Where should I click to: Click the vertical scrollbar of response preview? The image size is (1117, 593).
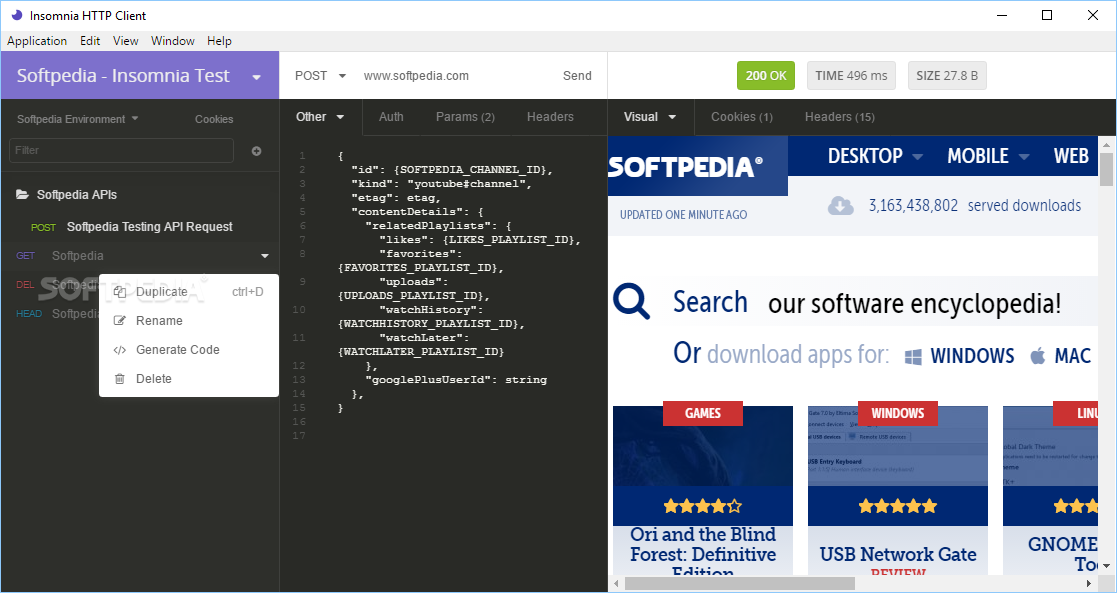pos(1106,170)
